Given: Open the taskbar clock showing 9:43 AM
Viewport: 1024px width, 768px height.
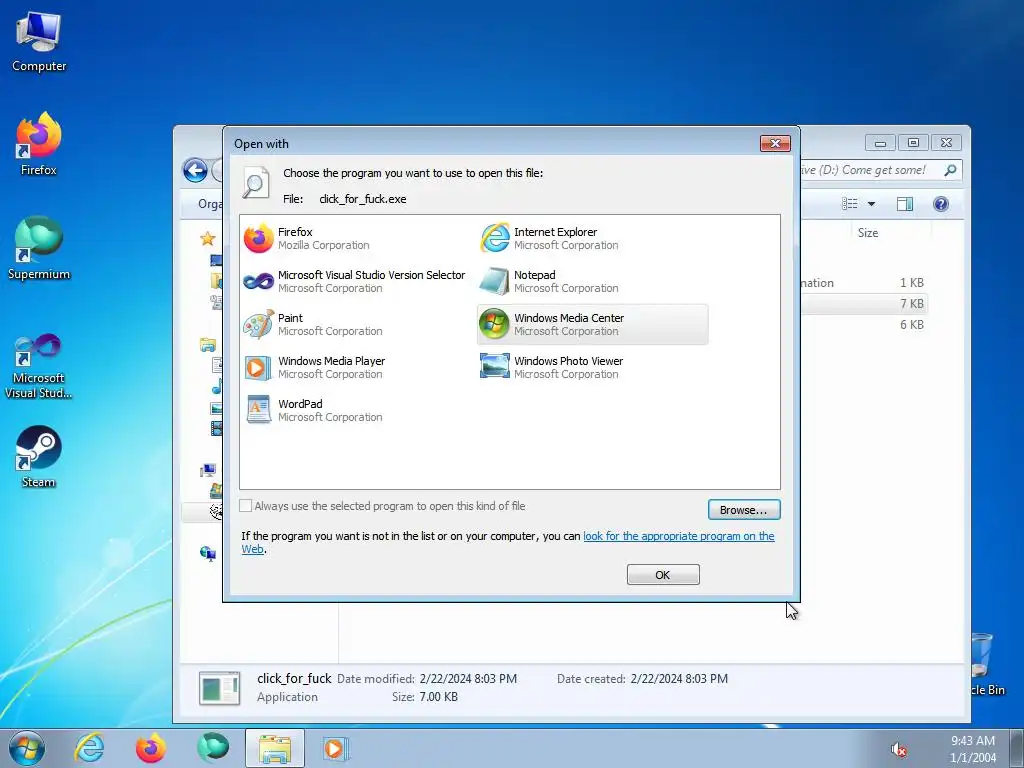Looking at the screenshot, I should (x=973, y=749).
